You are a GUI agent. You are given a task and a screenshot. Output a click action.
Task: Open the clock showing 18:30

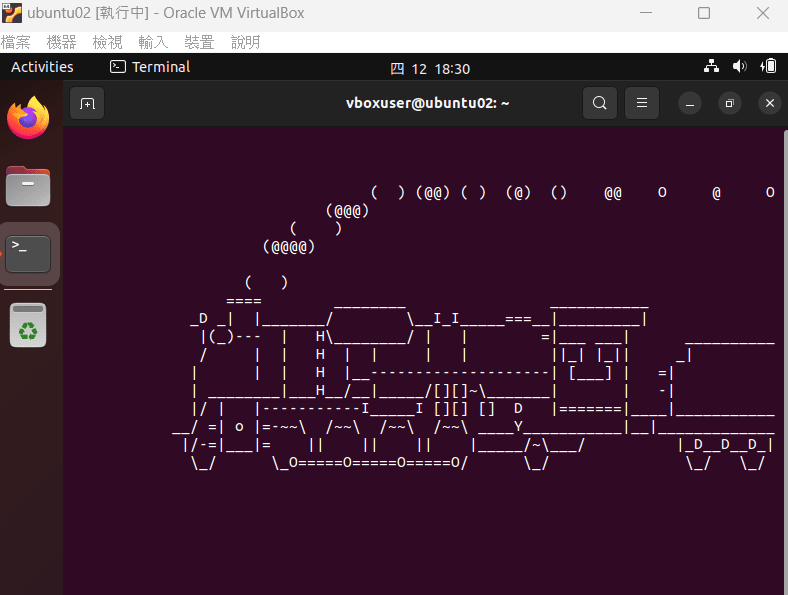click(x=429, y=68)
